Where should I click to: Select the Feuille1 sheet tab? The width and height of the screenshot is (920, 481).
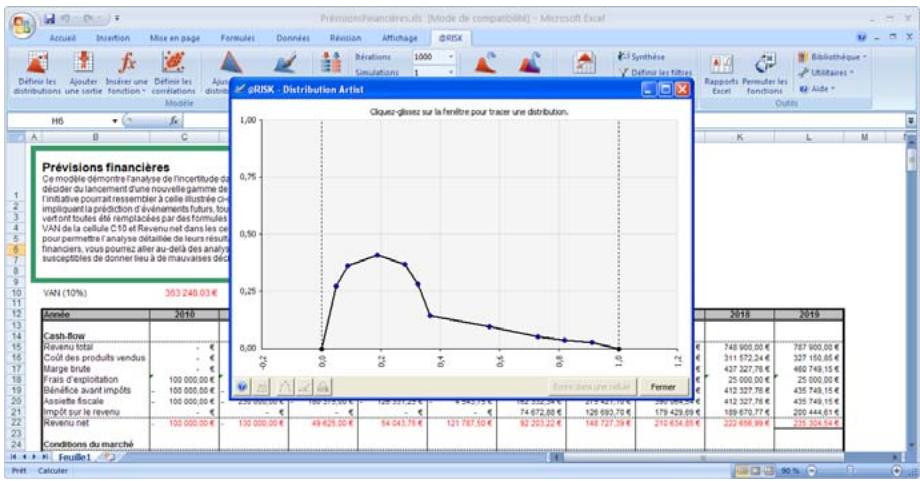click(x=75, y=456)
